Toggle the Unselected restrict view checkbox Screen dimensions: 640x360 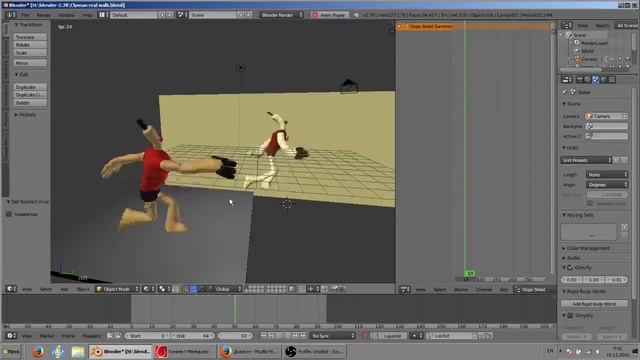9,214
